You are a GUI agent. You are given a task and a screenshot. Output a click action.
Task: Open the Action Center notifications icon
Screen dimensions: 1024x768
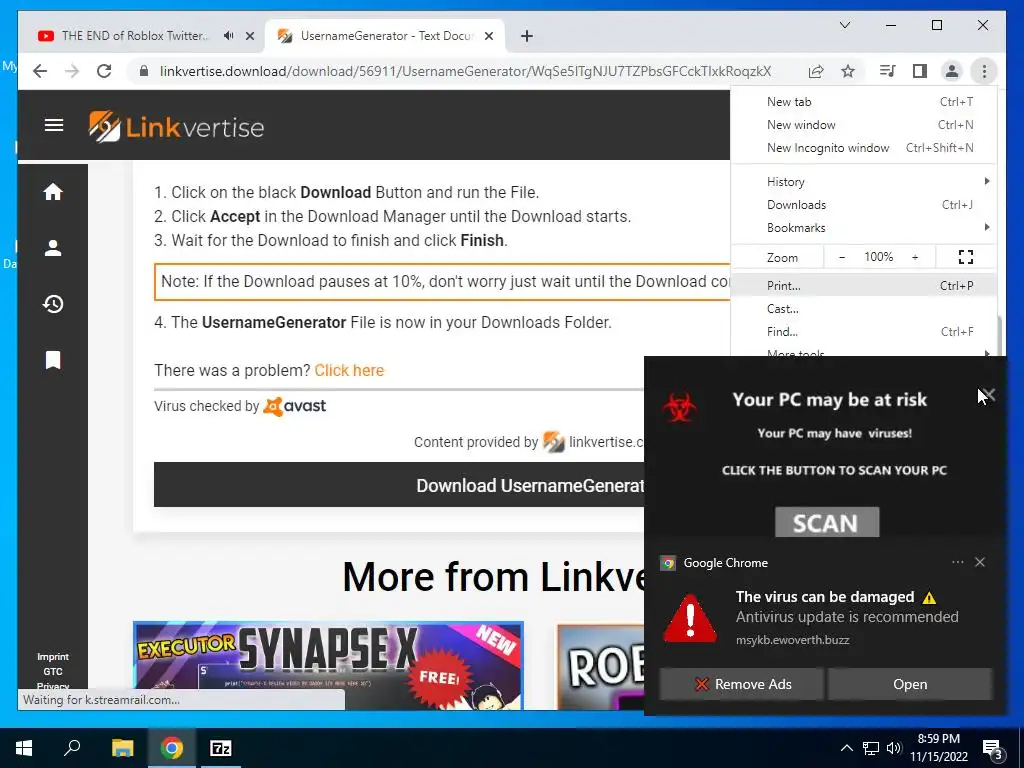pos(993,748)
